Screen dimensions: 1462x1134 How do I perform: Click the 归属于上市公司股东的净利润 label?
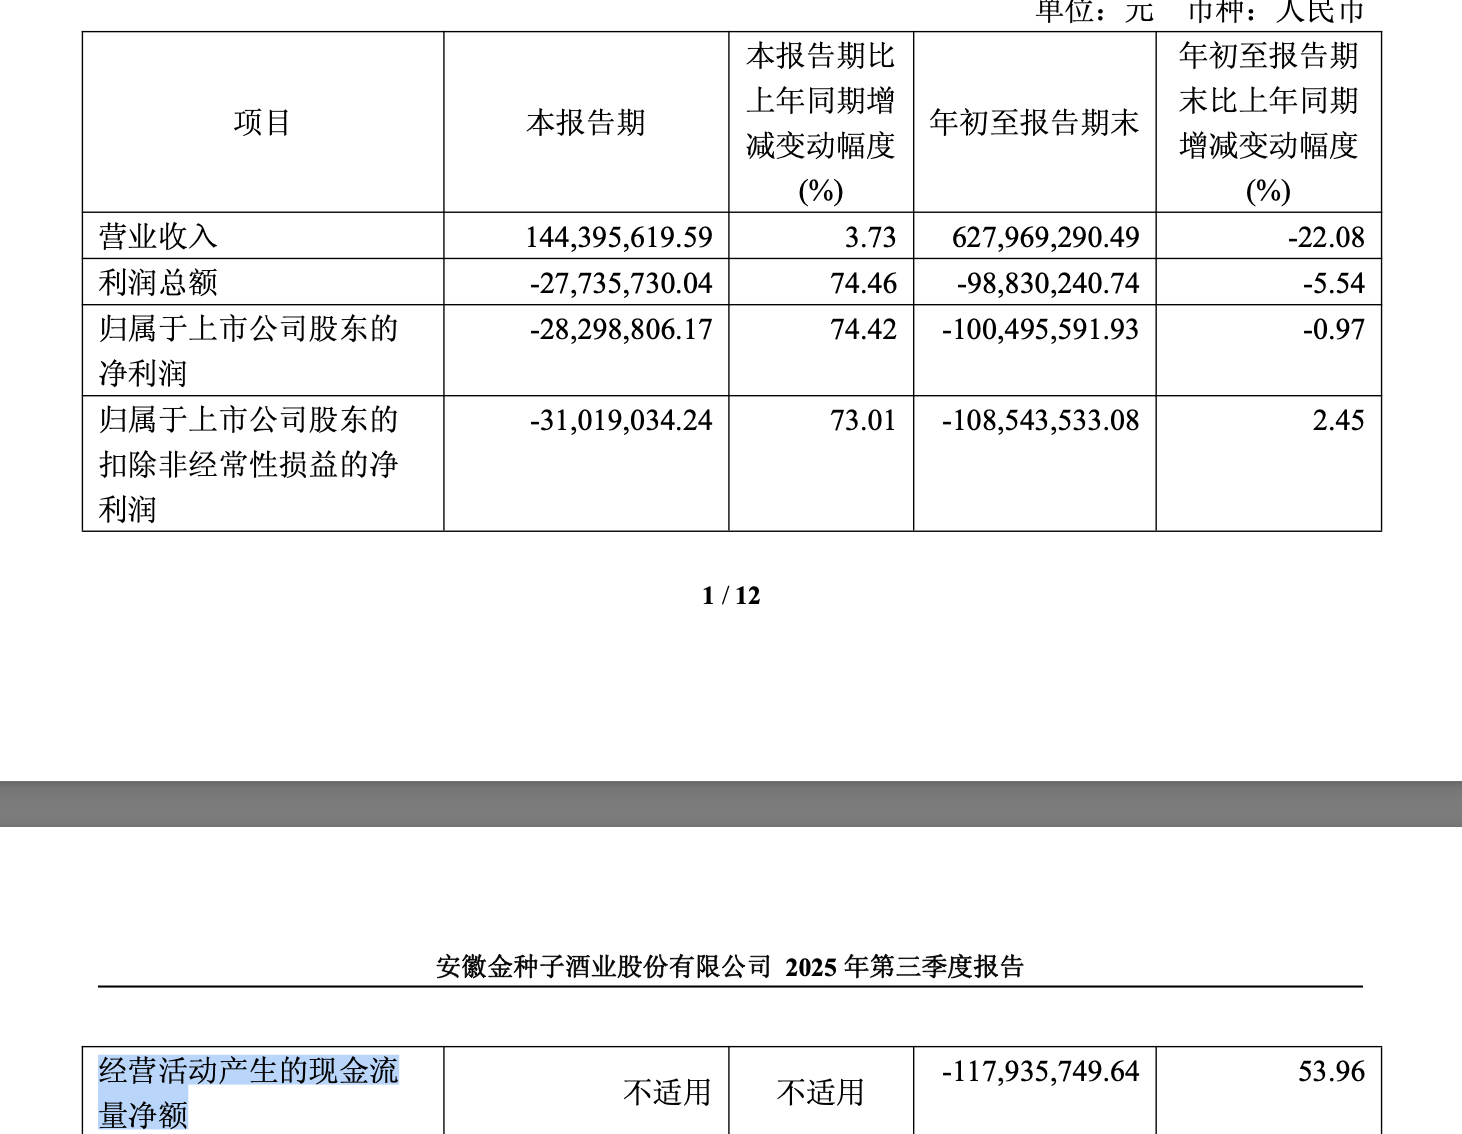tap(248, 351)
